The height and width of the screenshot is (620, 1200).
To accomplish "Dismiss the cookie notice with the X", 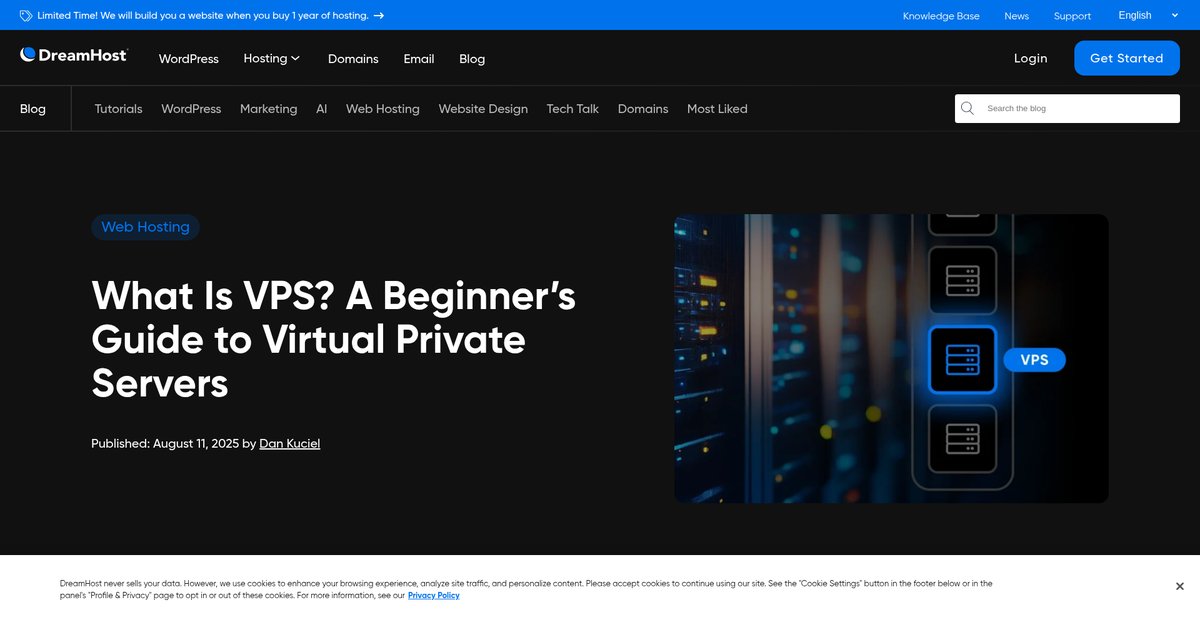I will click(x=1180, y=587).
